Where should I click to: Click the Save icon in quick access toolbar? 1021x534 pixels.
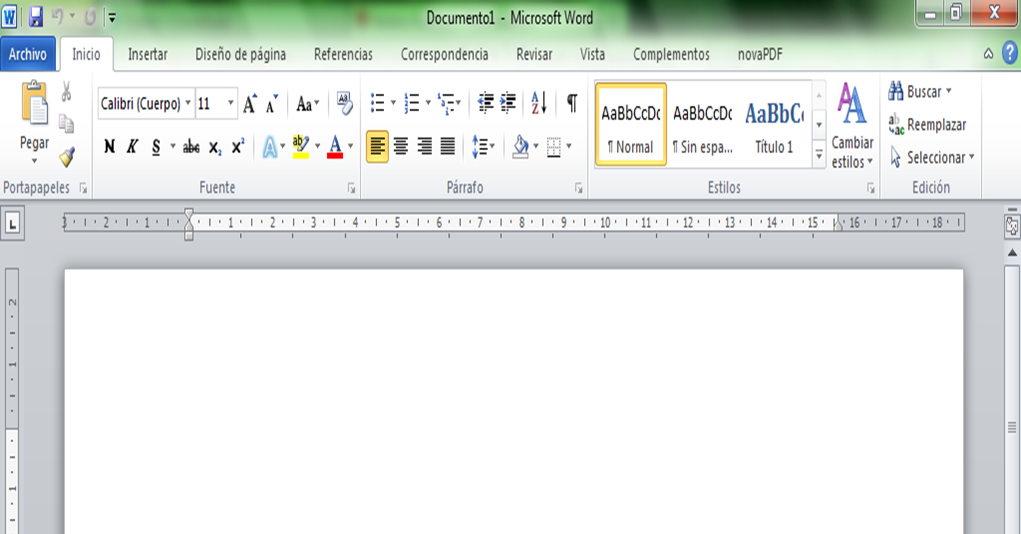[x=36, y=17]
